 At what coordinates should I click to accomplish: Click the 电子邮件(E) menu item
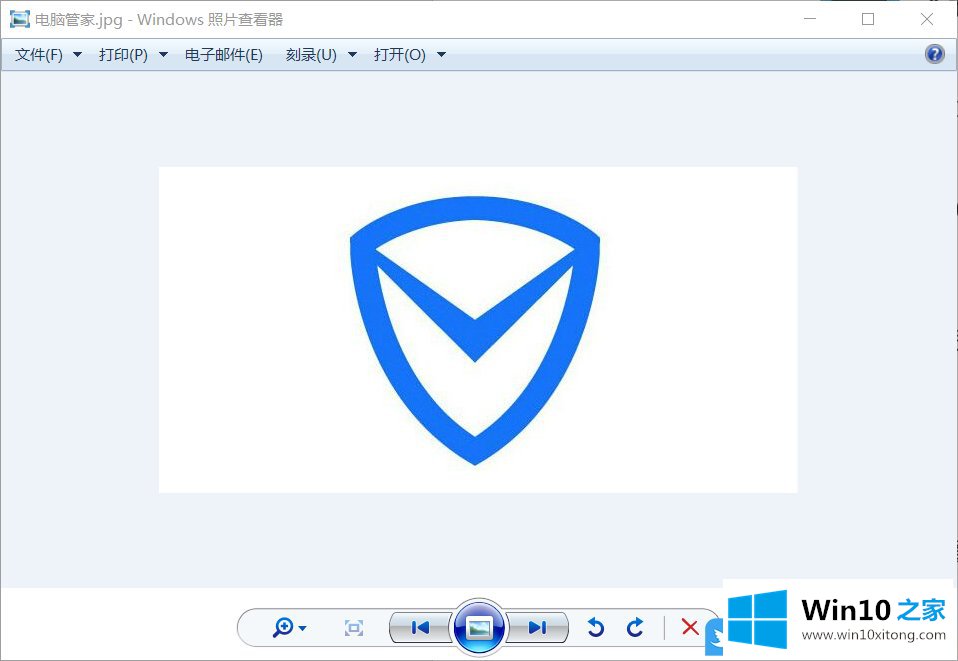pos(224,55)
